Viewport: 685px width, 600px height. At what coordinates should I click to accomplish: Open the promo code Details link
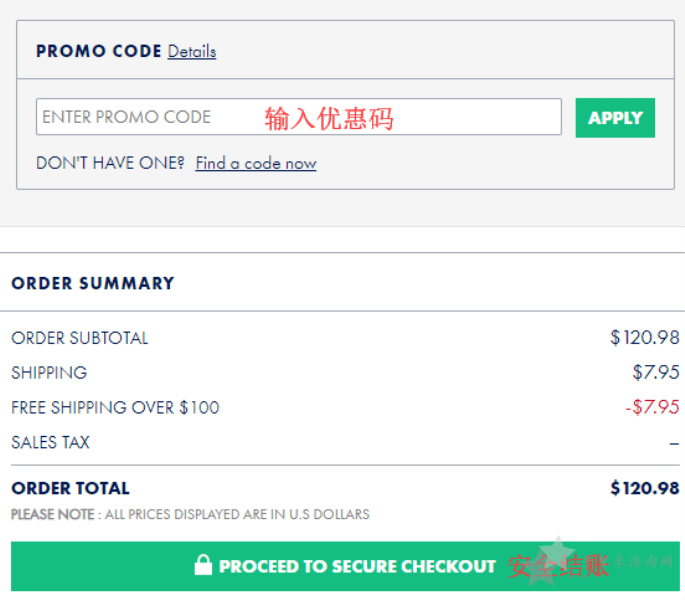(192, 52)
